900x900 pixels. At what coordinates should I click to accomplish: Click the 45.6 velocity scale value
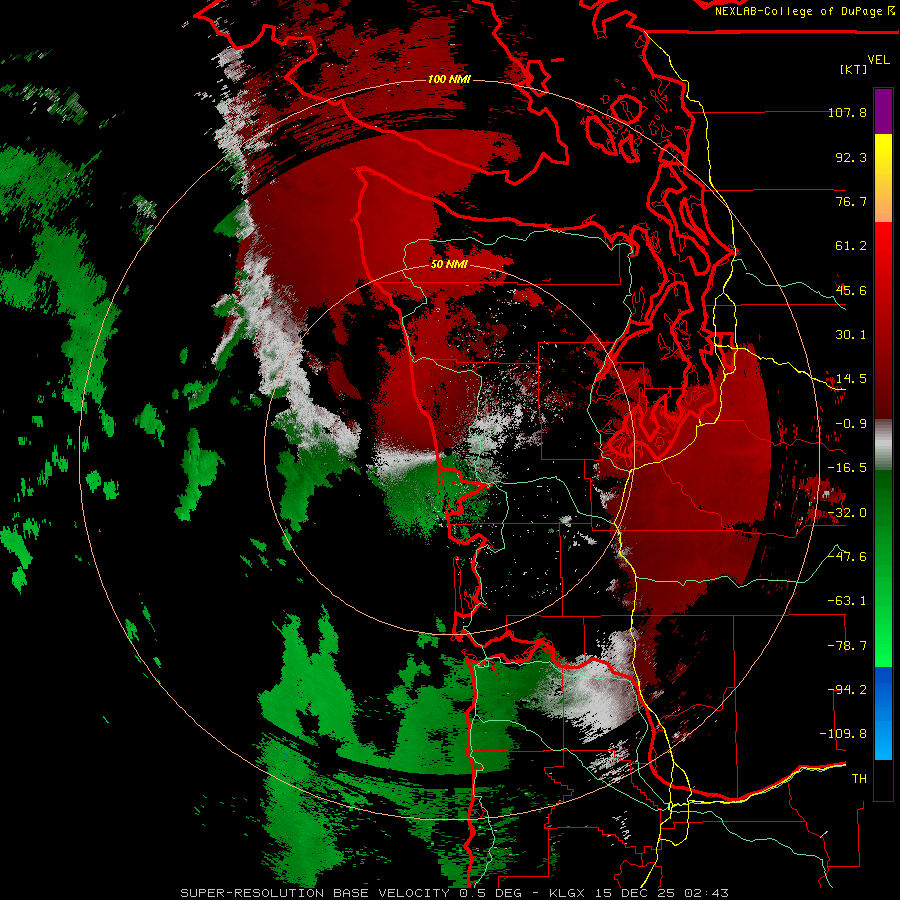click(x=851, y=290)
